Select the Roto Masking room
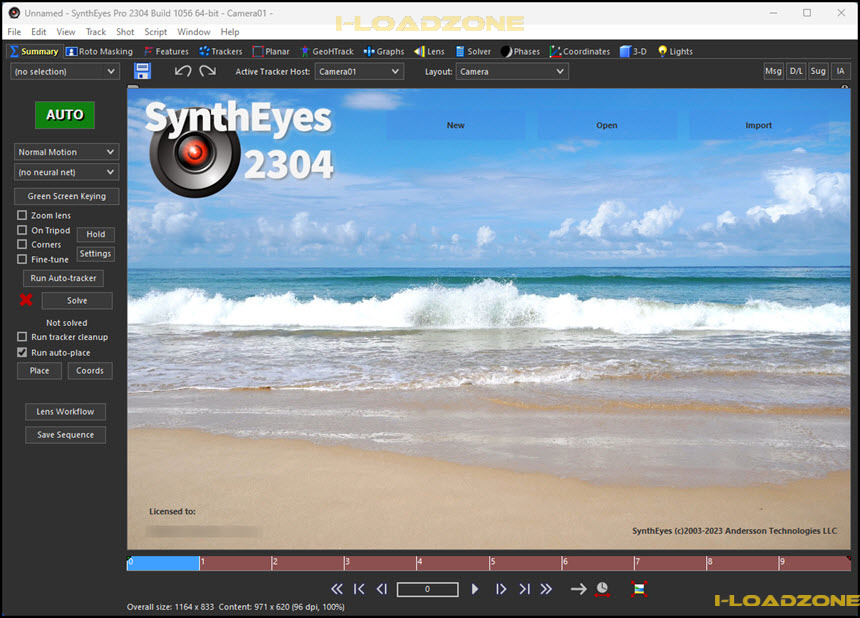Screen dimensions: 860x618 (x=99, y=51)
